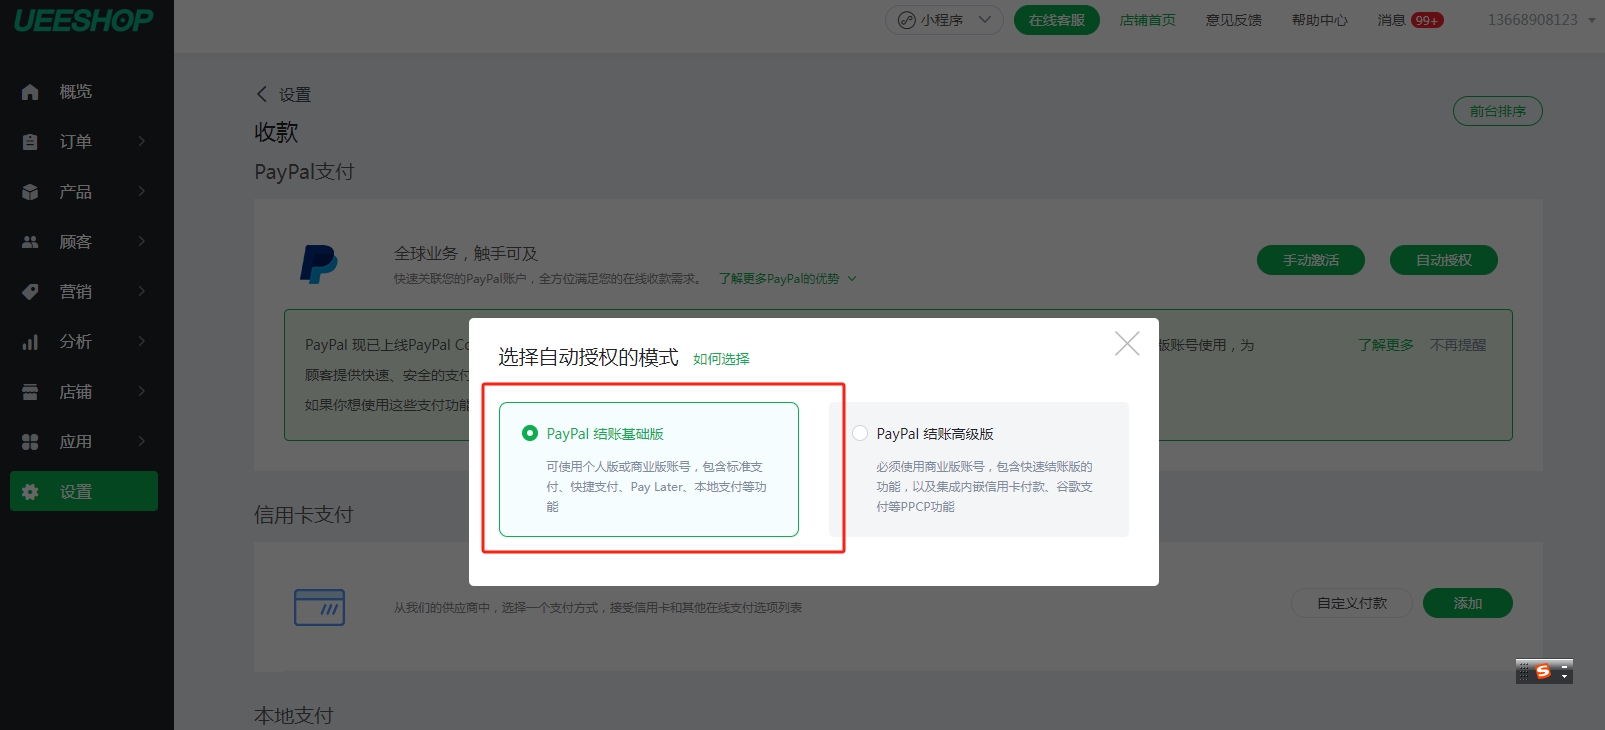
Task: Expand the 顾客 sidebar submenu arrow
Action: [142, 241]
